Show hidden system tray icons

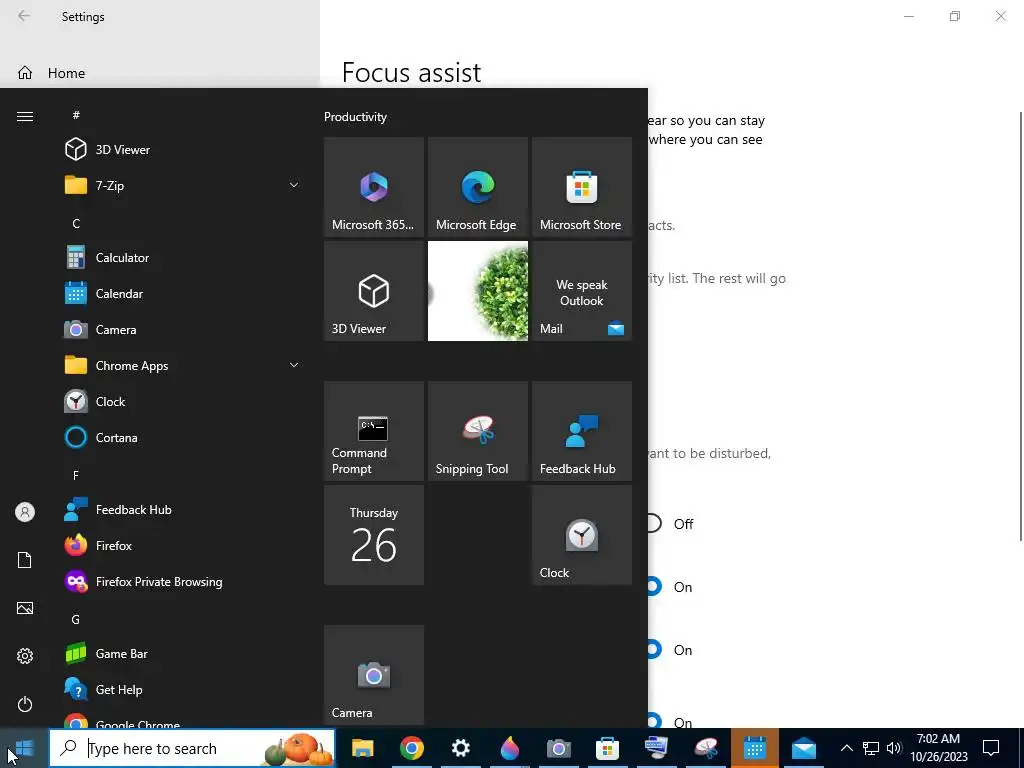[x=846, y=748]
